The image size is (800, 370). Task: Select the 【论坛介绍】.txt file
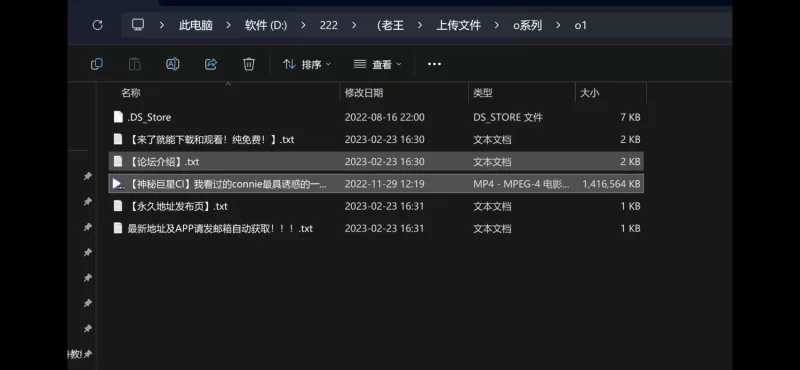pyautogui.click(x=376, y=162)
